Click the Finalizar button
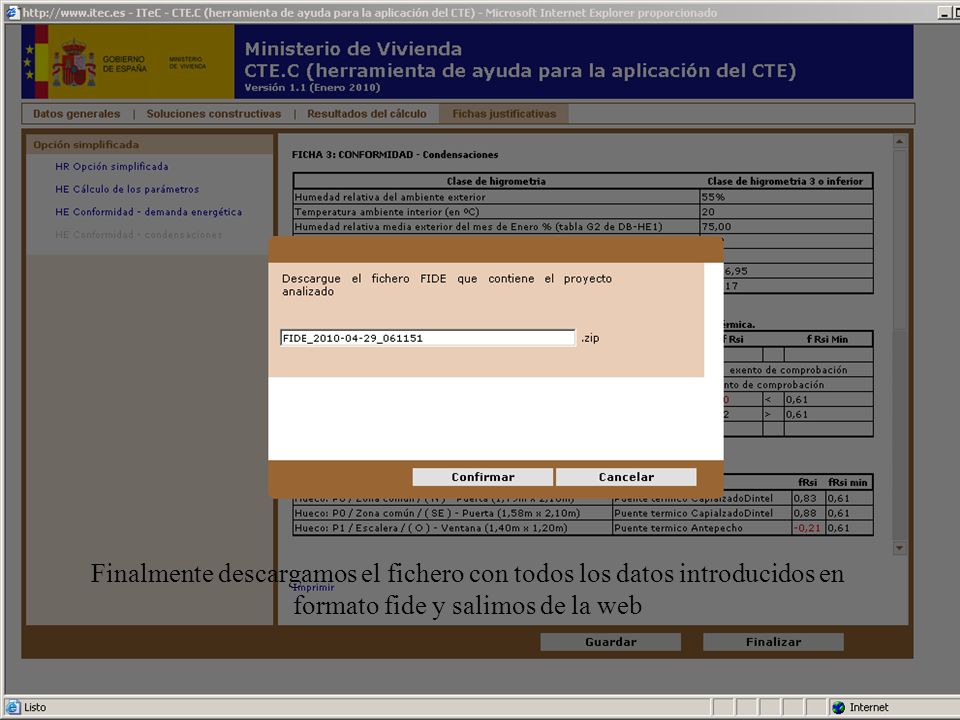The image size is (960, 720). (773, 642)
